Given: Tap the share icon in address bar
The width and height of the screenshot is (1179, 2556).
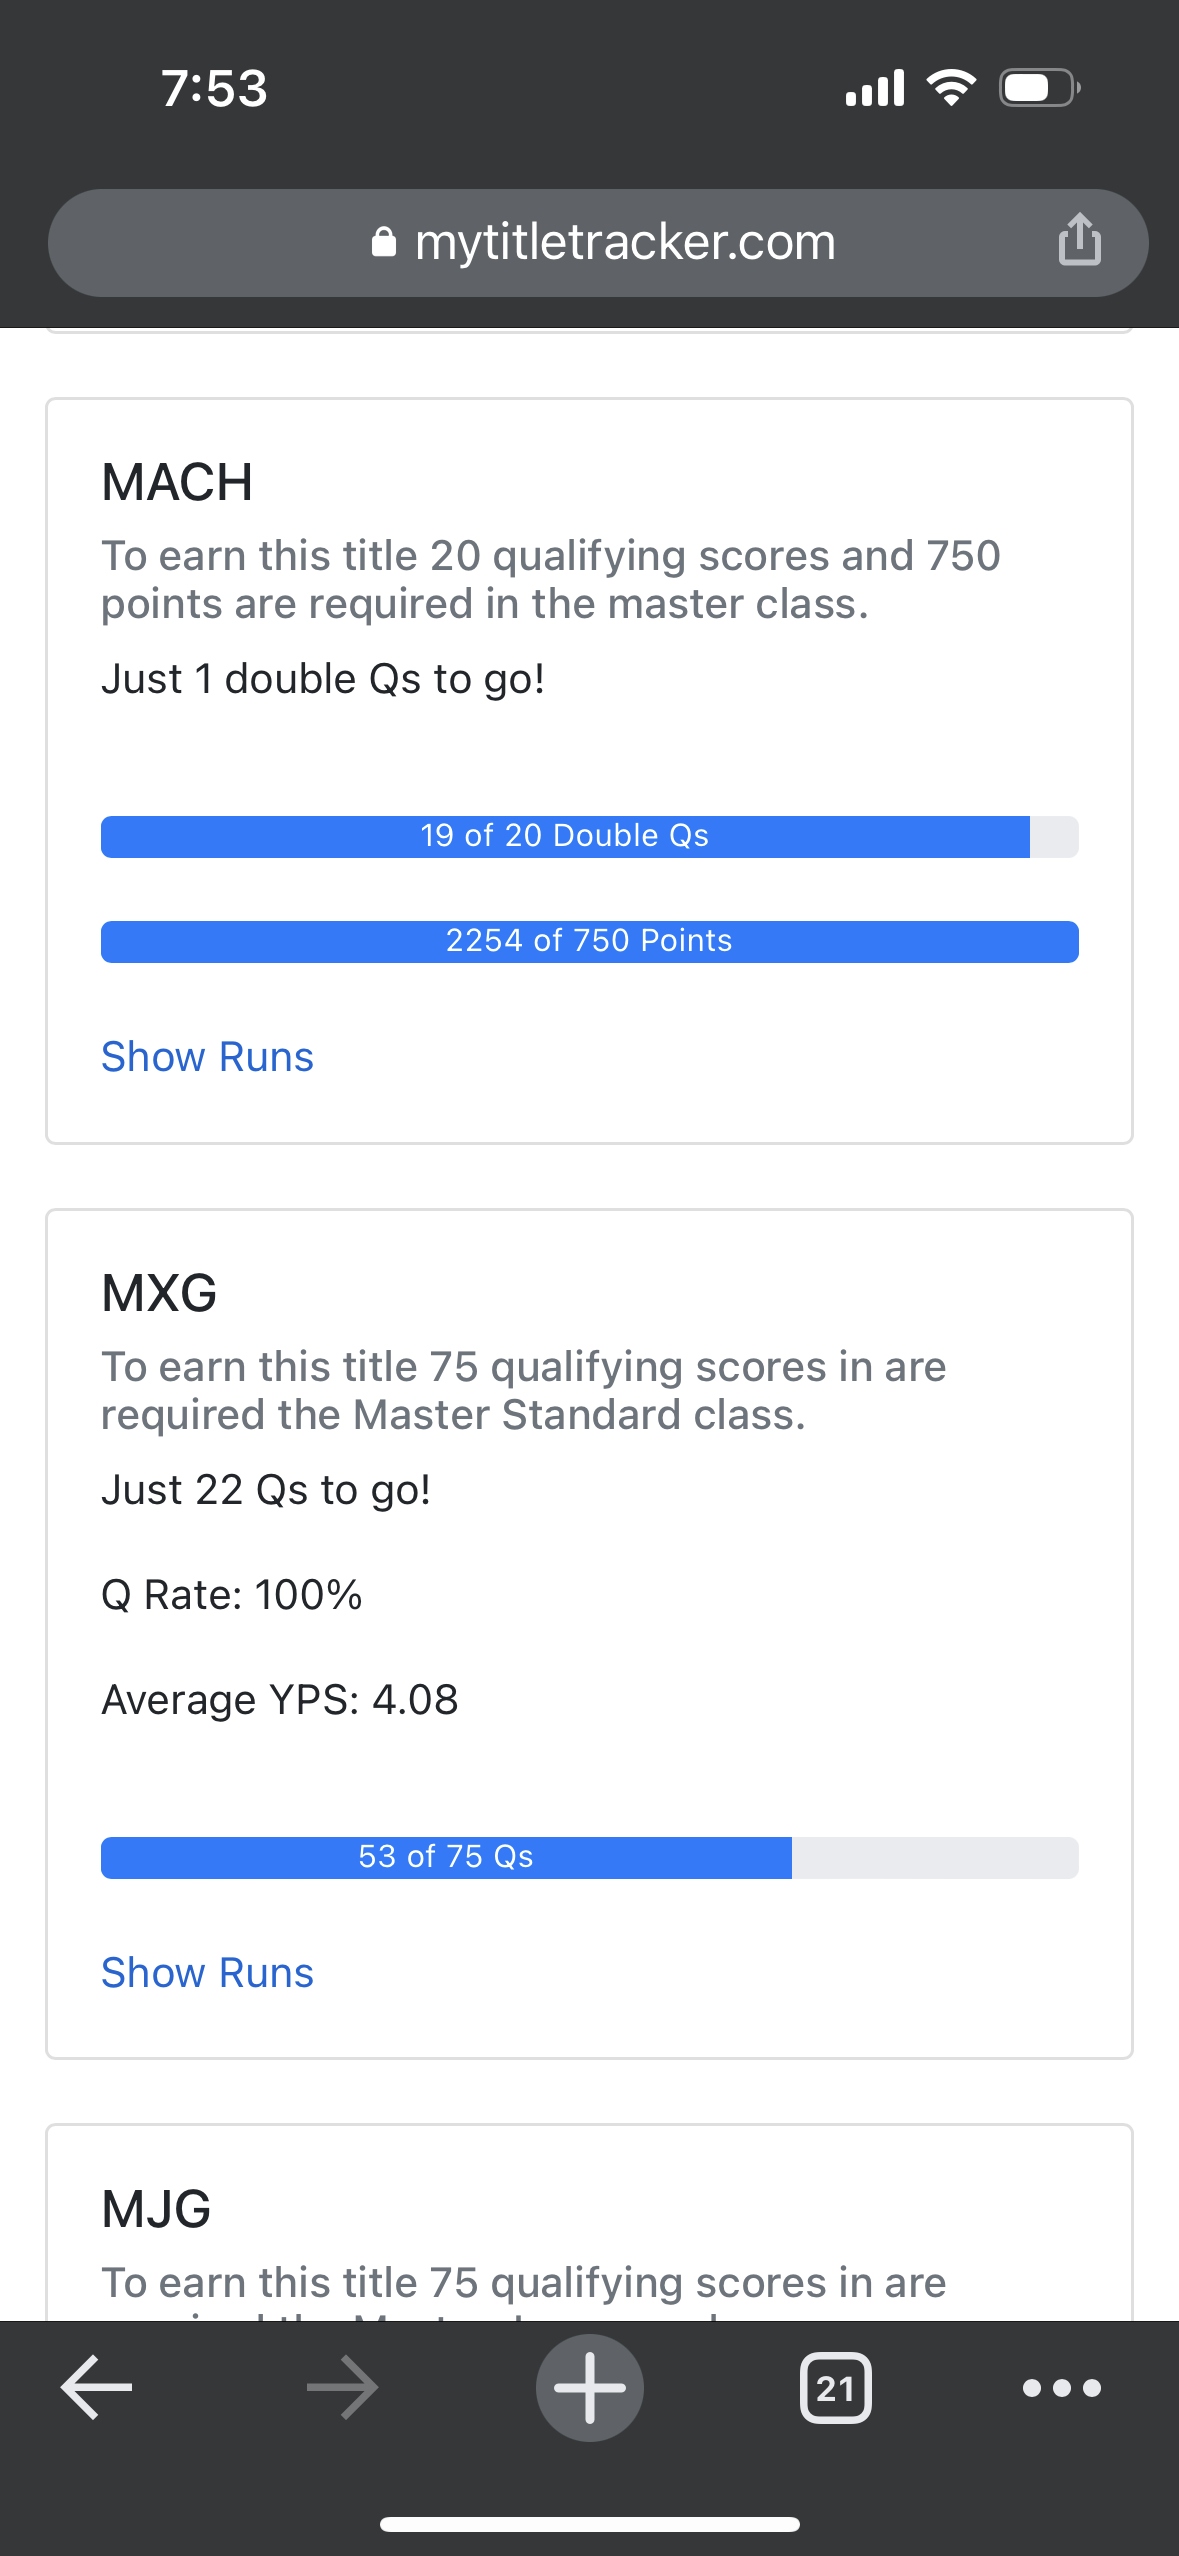Looking at the screenshot, I should [1080, 240].
